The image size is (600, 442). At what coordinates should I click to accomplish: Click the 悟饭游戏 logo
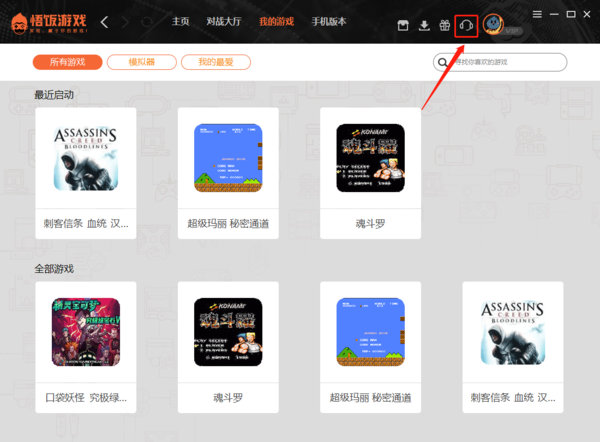[49, 23]
